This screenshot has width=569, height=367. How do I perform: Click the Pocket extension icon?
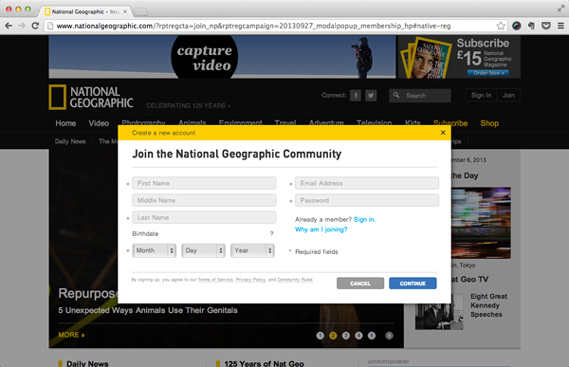pos(546,26)
